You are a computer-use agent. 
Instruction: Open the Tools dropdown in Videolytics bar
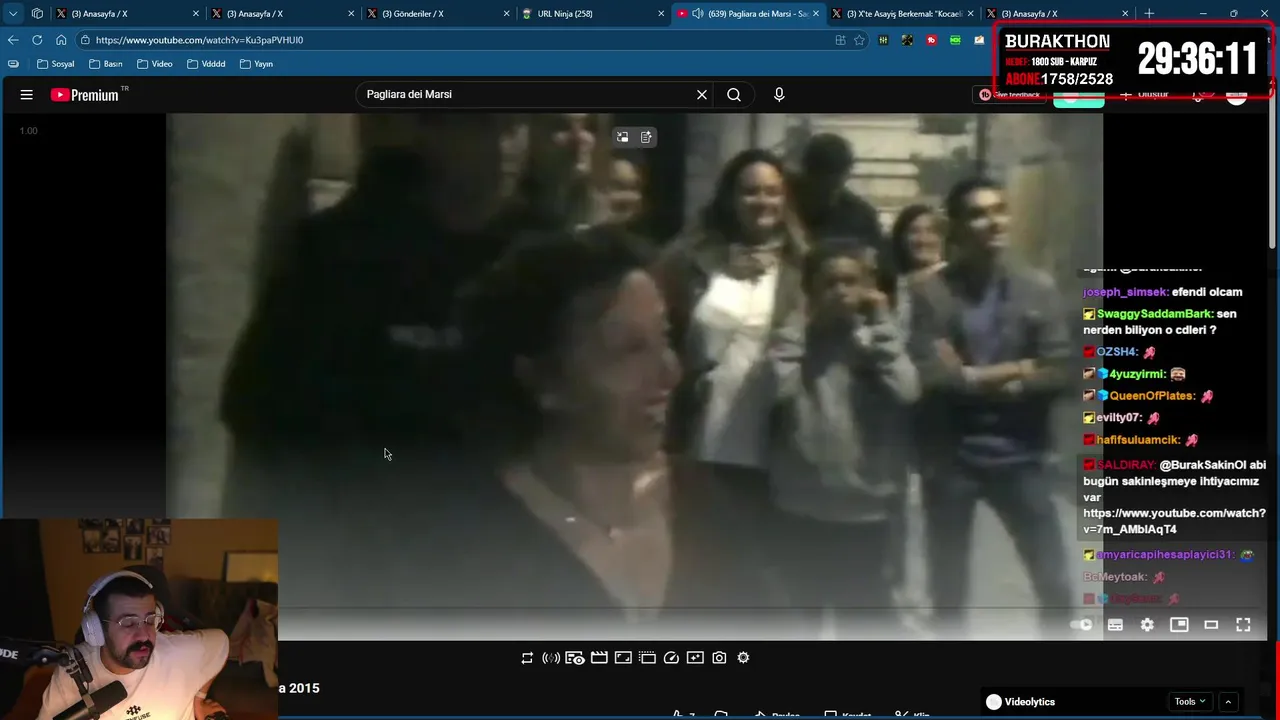[1190, 702]
